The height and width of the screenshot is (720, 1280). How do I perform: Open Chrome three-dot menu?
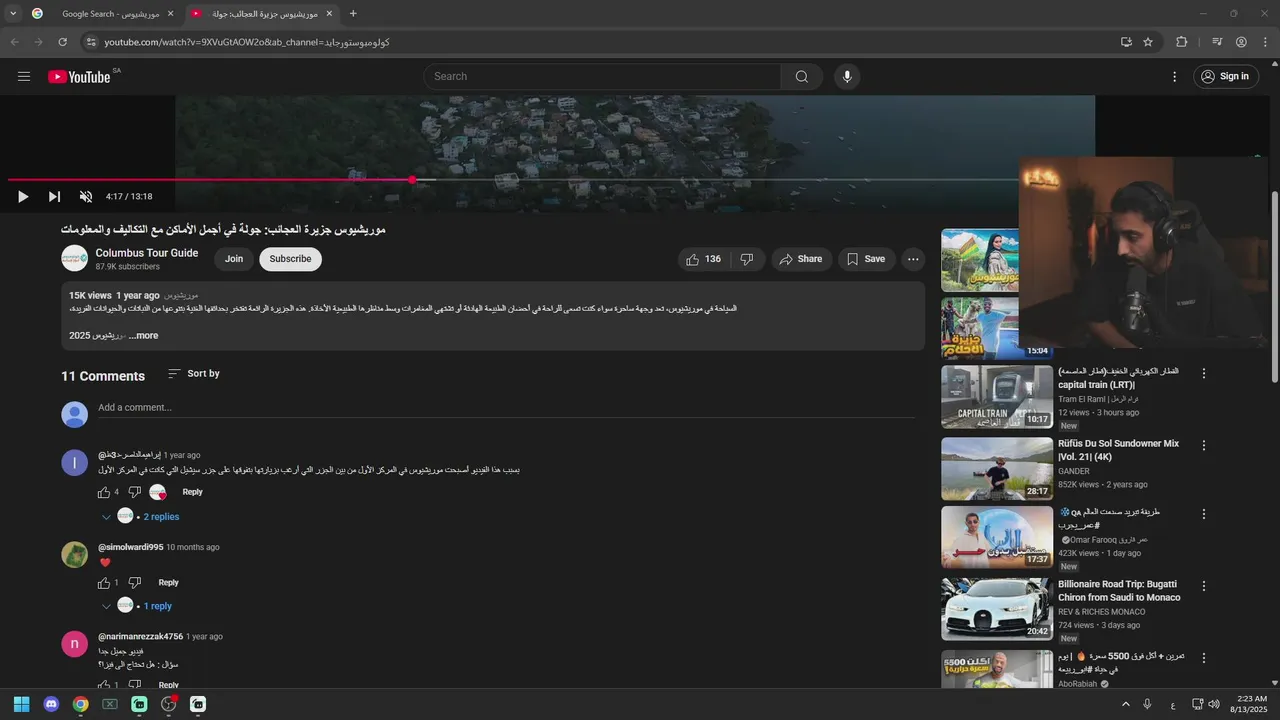point(1264,42)
